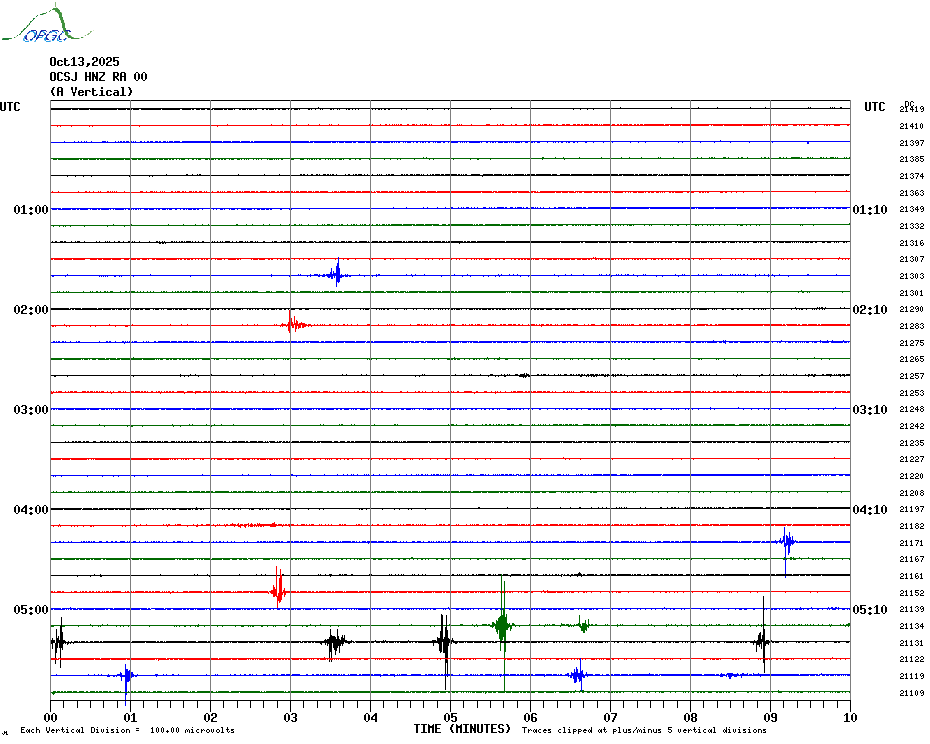930x744 pixels.
Task: Click the red burst just before 05:00
Action: click(279, 590)
